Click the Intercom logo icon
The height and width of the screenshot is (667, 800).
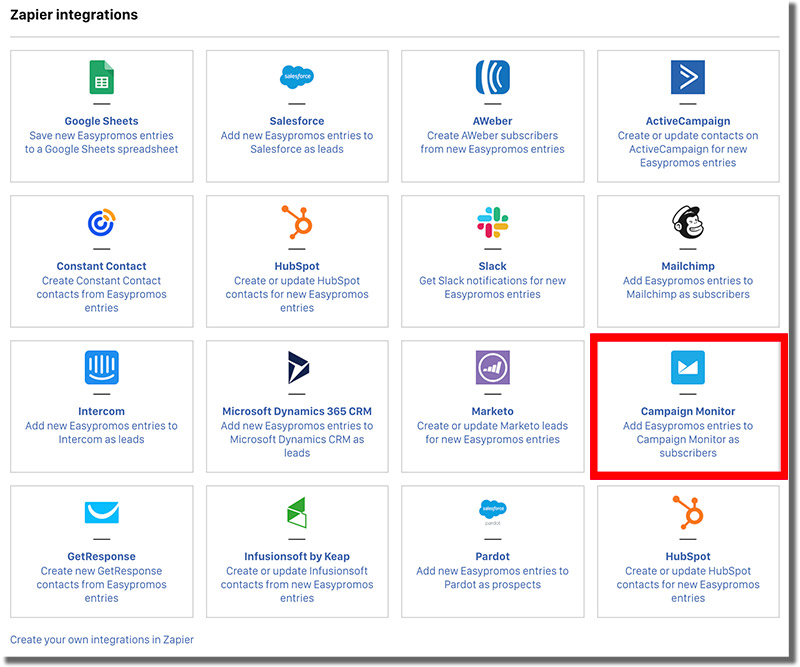(x=102, y=367)
